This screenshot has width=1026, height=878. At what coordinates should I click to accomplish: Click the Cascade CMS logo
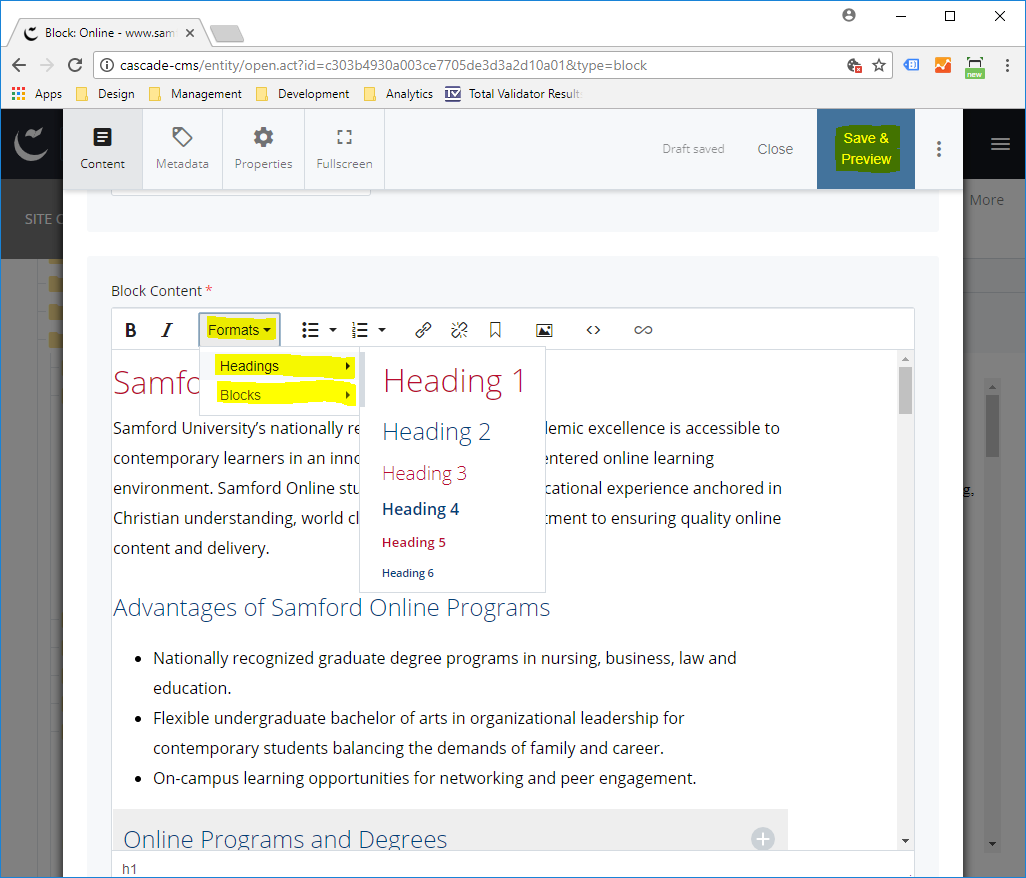pyautogui.click(x=31, y=144)
